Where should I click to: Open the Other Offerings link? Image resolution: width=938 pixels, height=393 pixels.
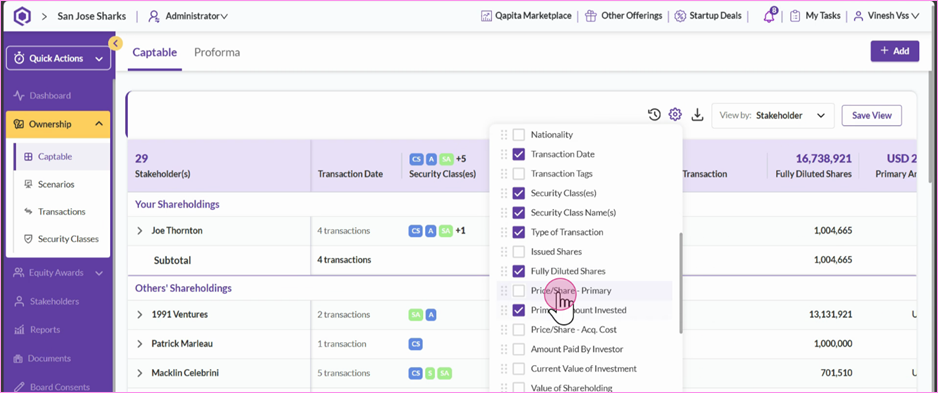pyautogui.click(x=624, y=16)
